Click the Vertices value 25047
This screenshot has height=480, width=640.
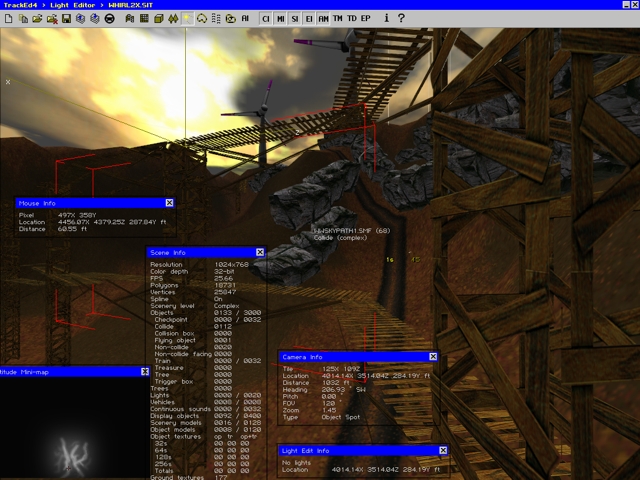(225, 292)
